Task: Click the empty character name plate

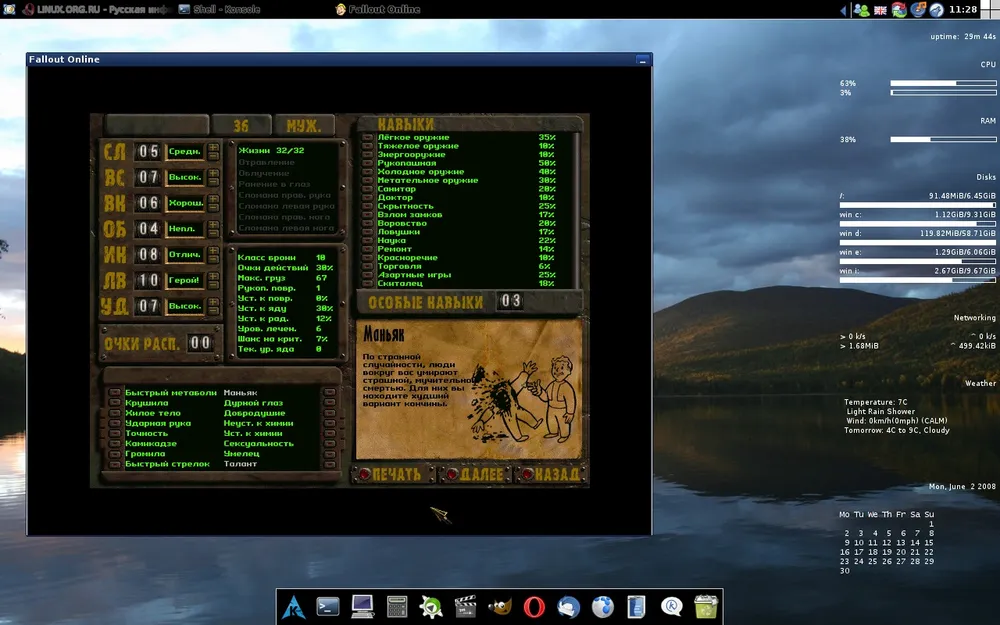Action: click(157, 125)
